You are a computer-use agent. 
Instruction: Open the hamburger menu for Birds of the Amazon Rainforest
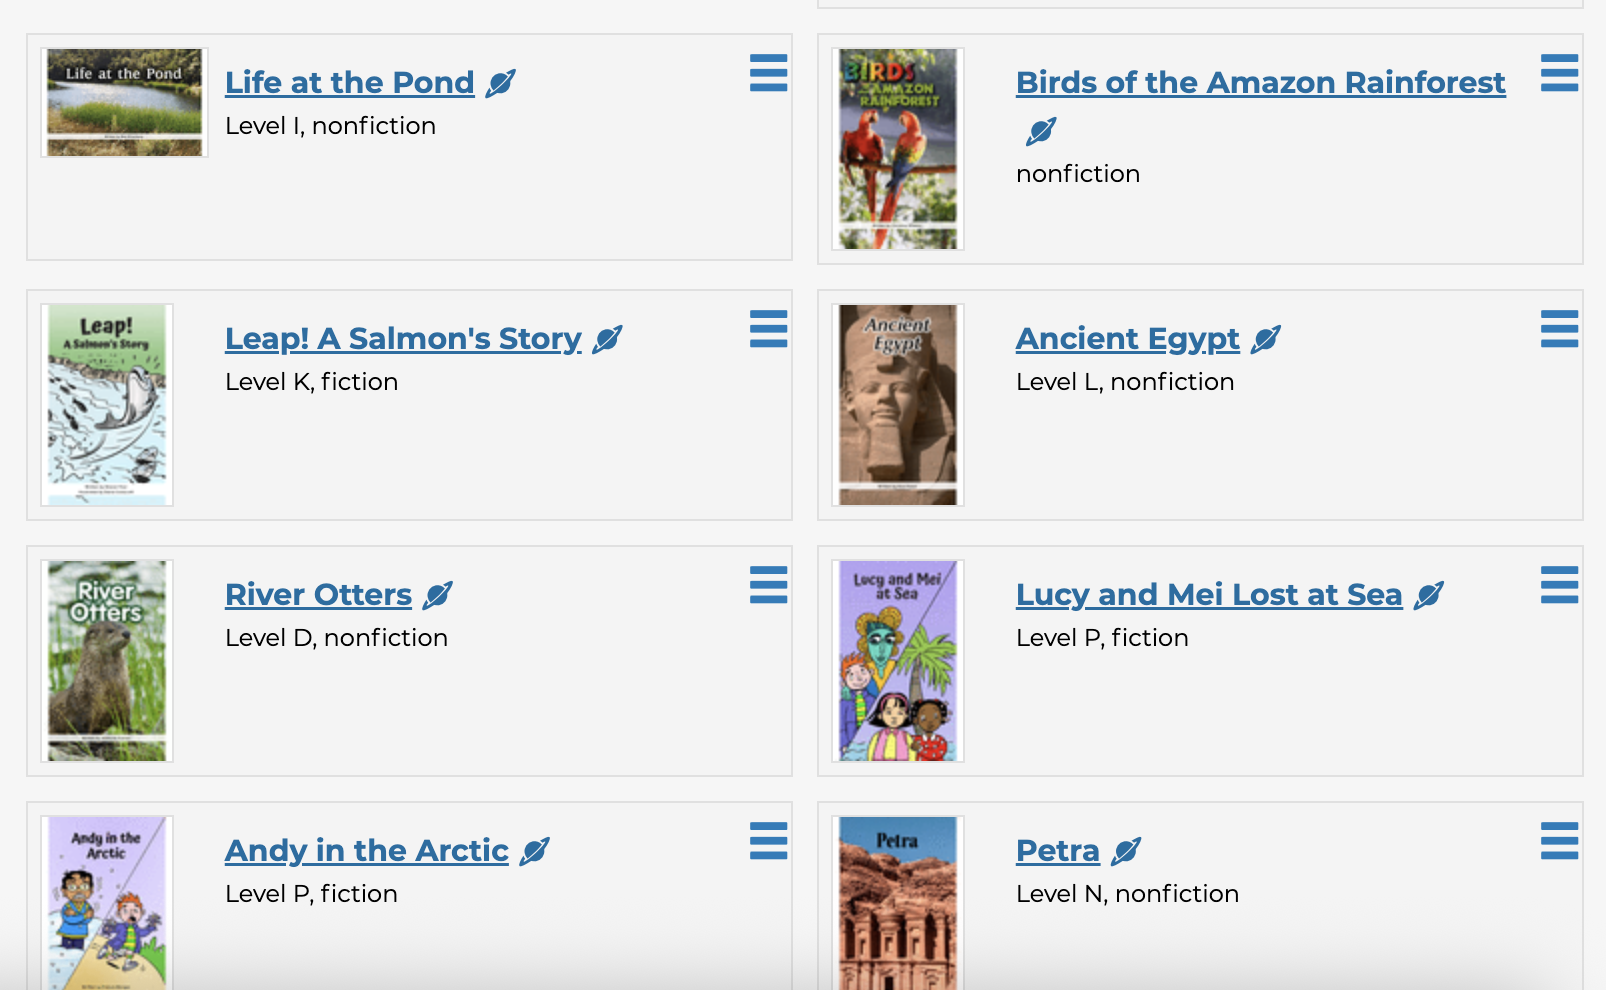(1559, 73)
